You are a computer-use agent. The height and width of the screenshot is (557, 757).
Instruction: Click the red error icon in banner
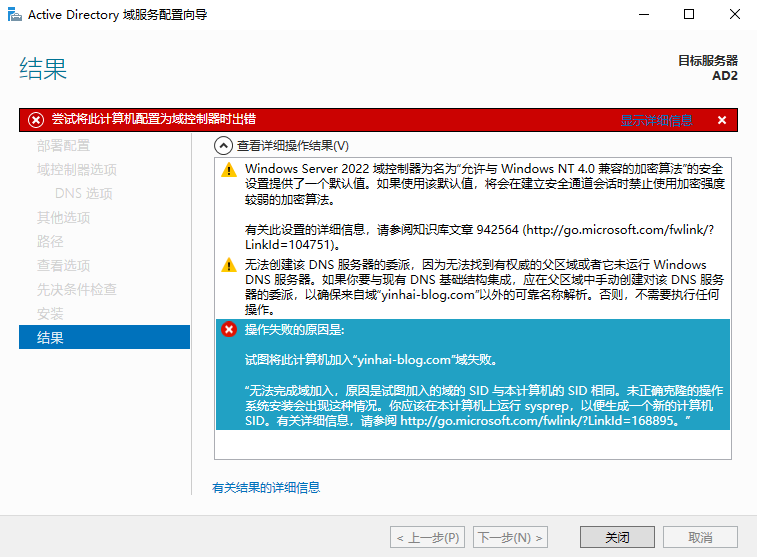click(36, 120)
